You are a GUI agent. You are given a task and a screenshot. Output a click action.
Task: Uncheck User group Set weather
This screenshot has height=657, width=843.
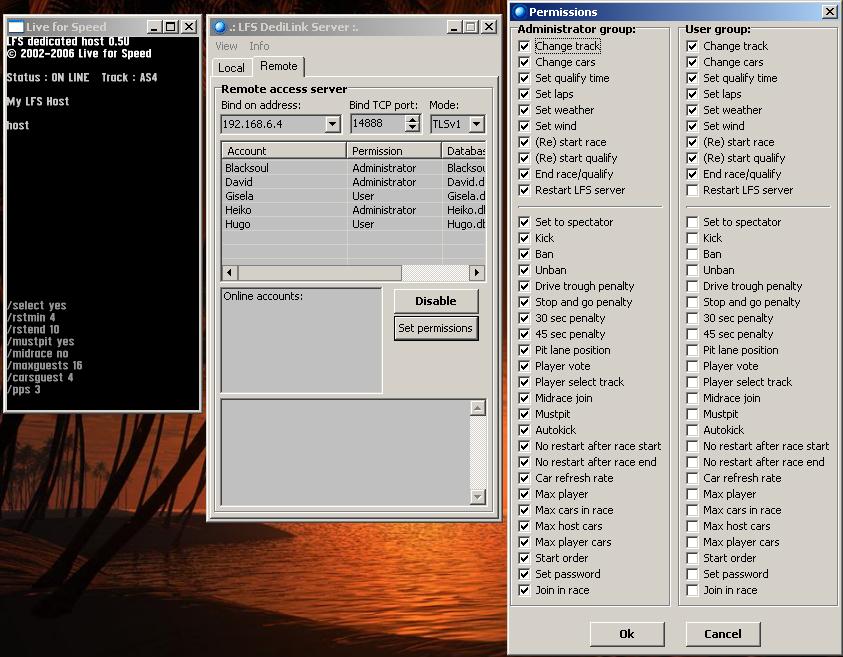[x=692, y=110]
